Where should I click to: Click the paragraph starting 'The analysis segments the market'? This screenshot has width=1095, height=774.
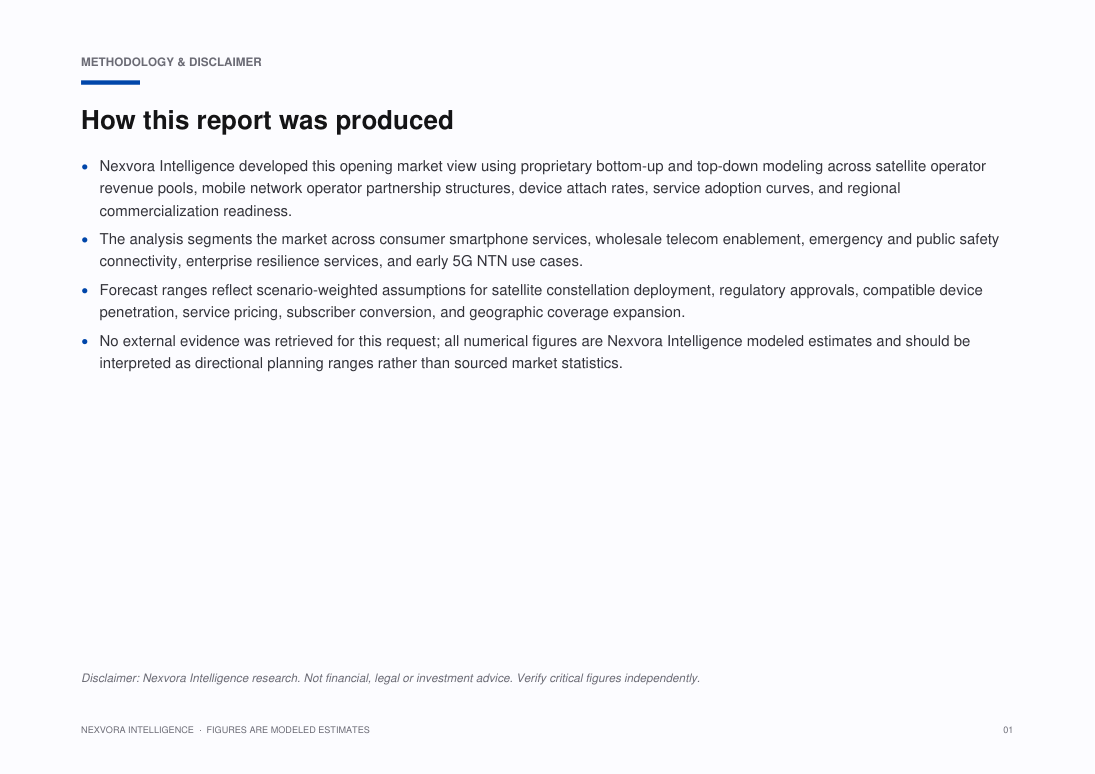click(x=549, y=250)
